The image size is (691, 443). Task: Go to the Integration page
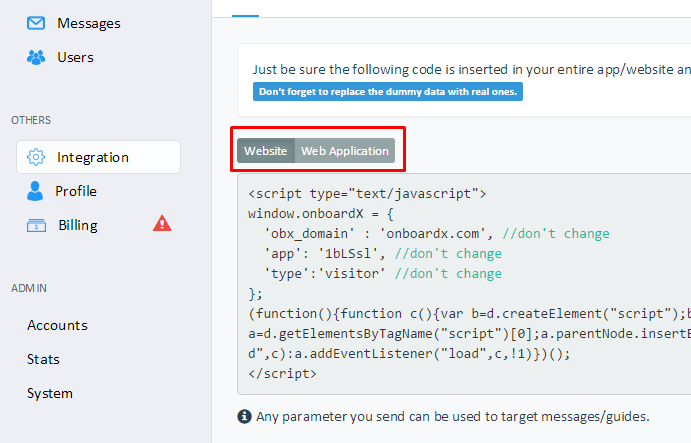tap(98, 157)
